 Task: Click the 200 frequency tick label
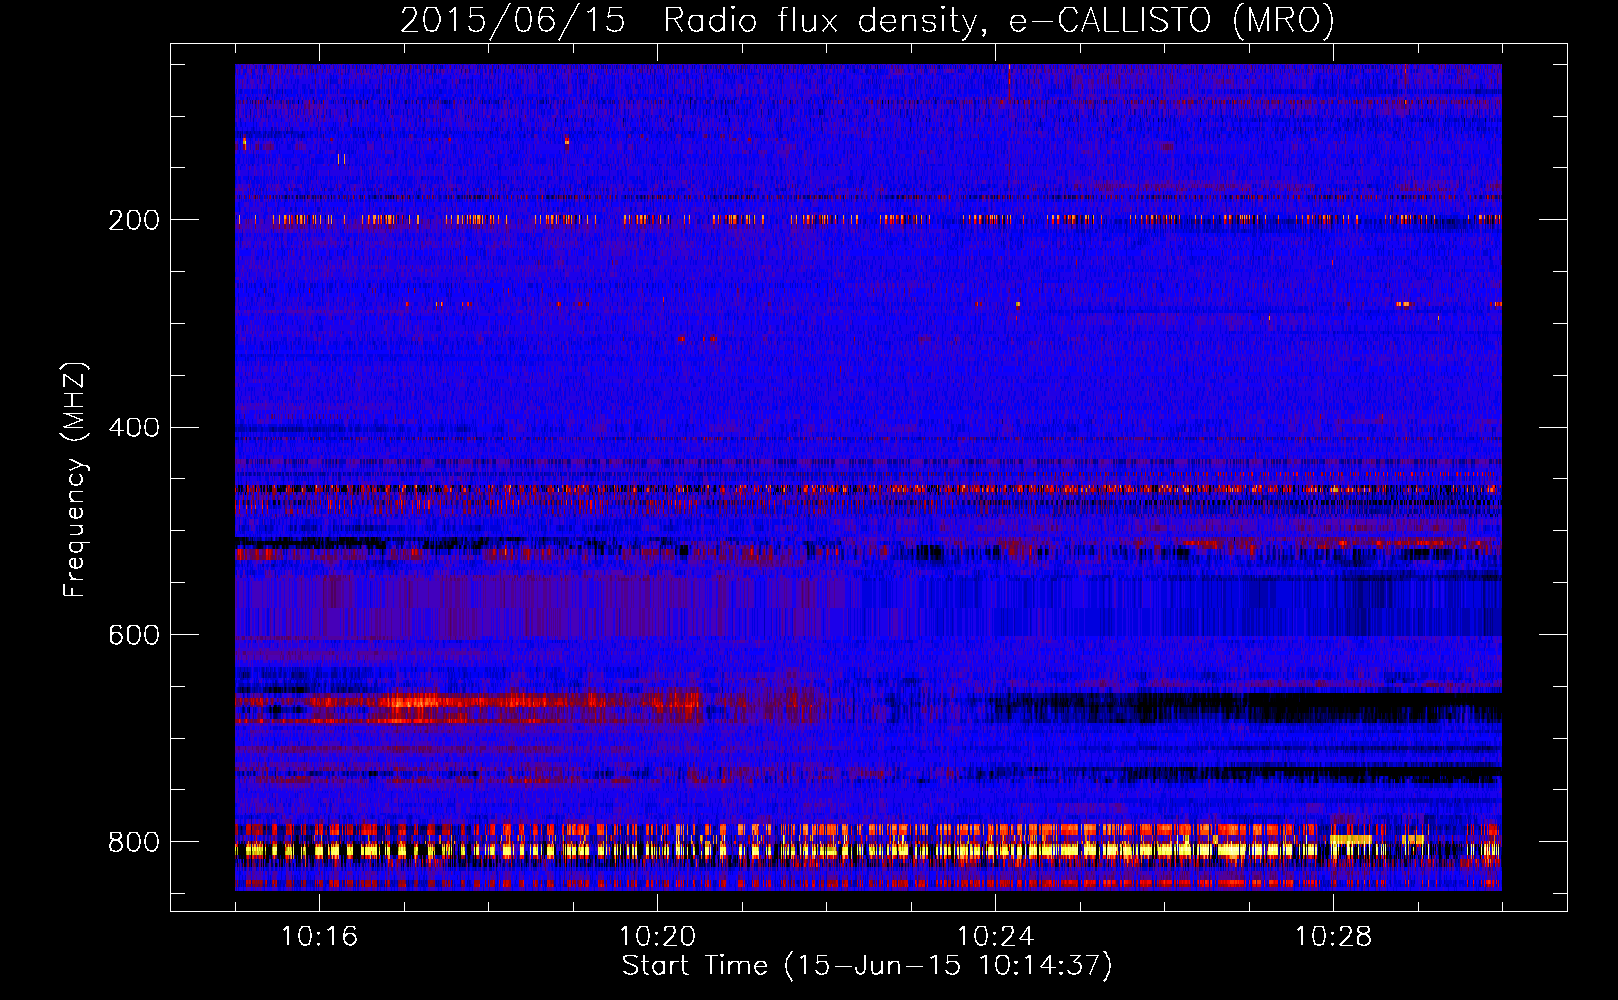(x=134, y=220)
